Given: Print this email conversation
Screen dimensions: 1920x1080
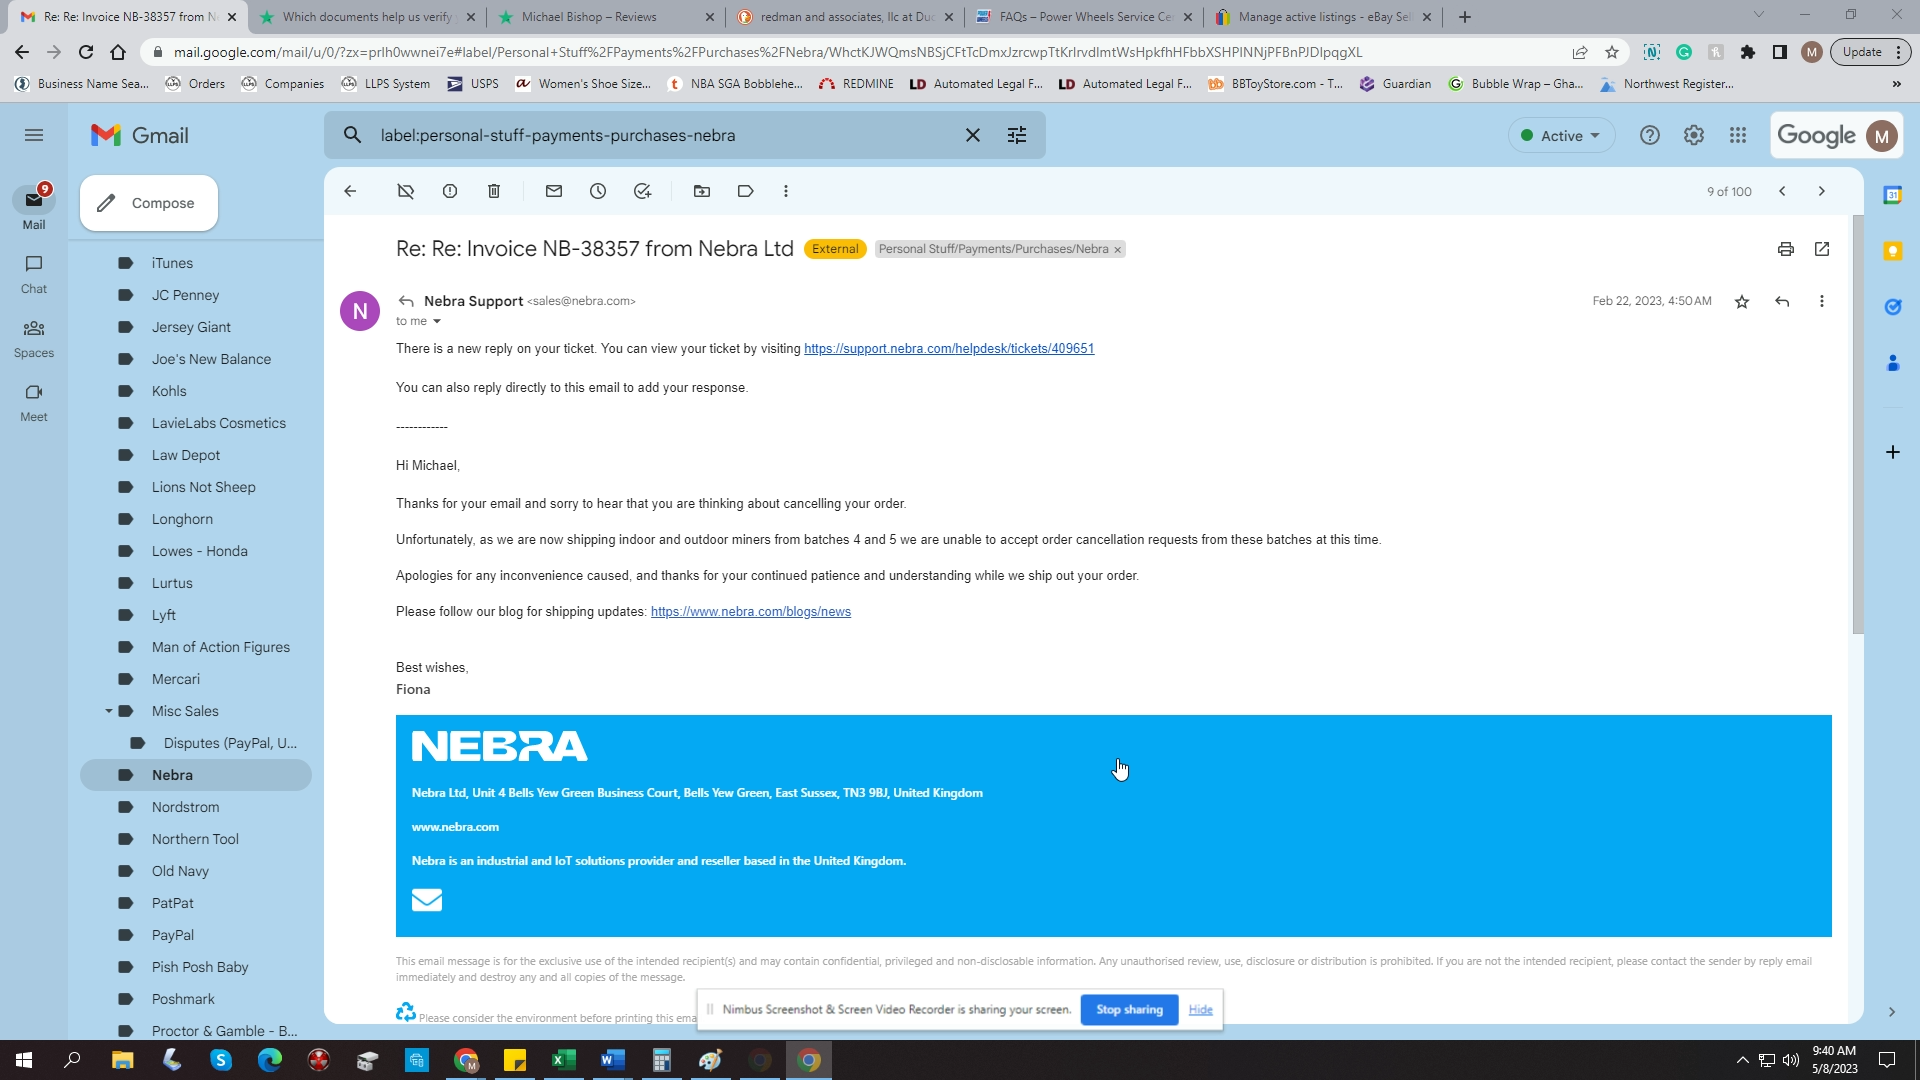Looking at the screenshot, I should (x=1786, y=249).
